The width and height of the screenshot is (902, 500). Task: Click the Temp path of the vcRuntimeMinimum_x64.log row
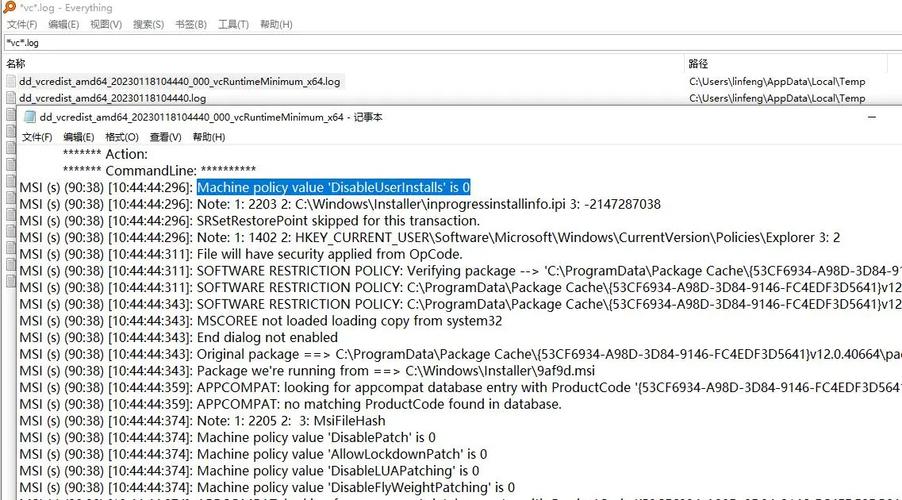[777, 82]
